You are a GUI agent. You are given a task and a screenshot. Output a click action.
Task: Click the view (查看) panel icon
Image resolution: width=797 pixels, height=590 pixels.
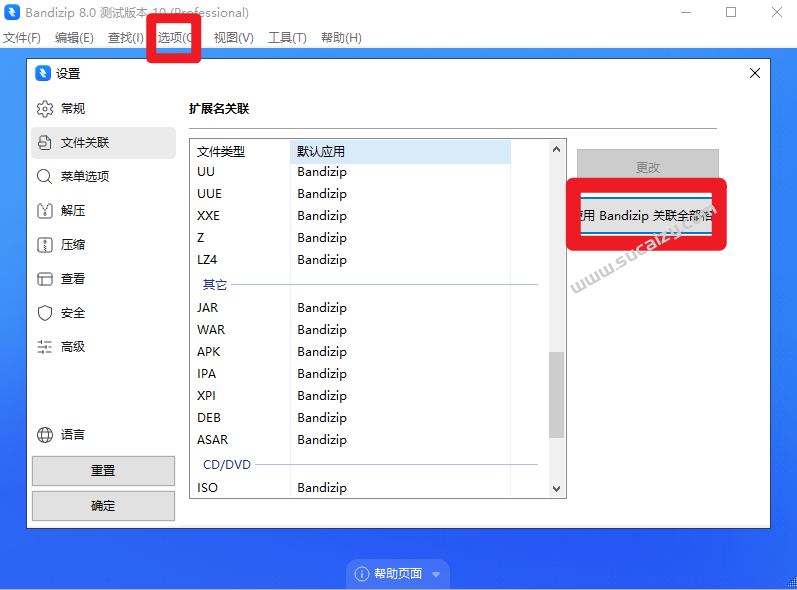45,279
